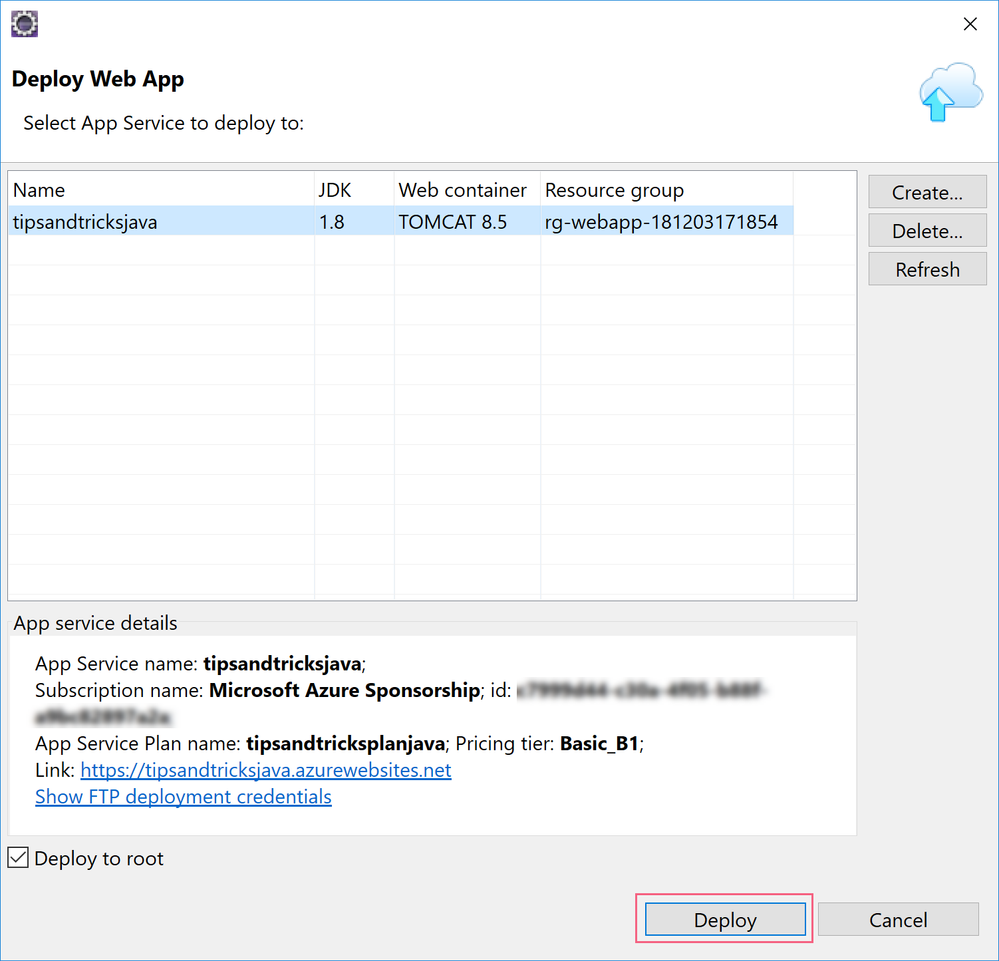Image resolution: width=999 pixels, height=961 pixels.
Task: Click the App service details label
Action: 96,623
